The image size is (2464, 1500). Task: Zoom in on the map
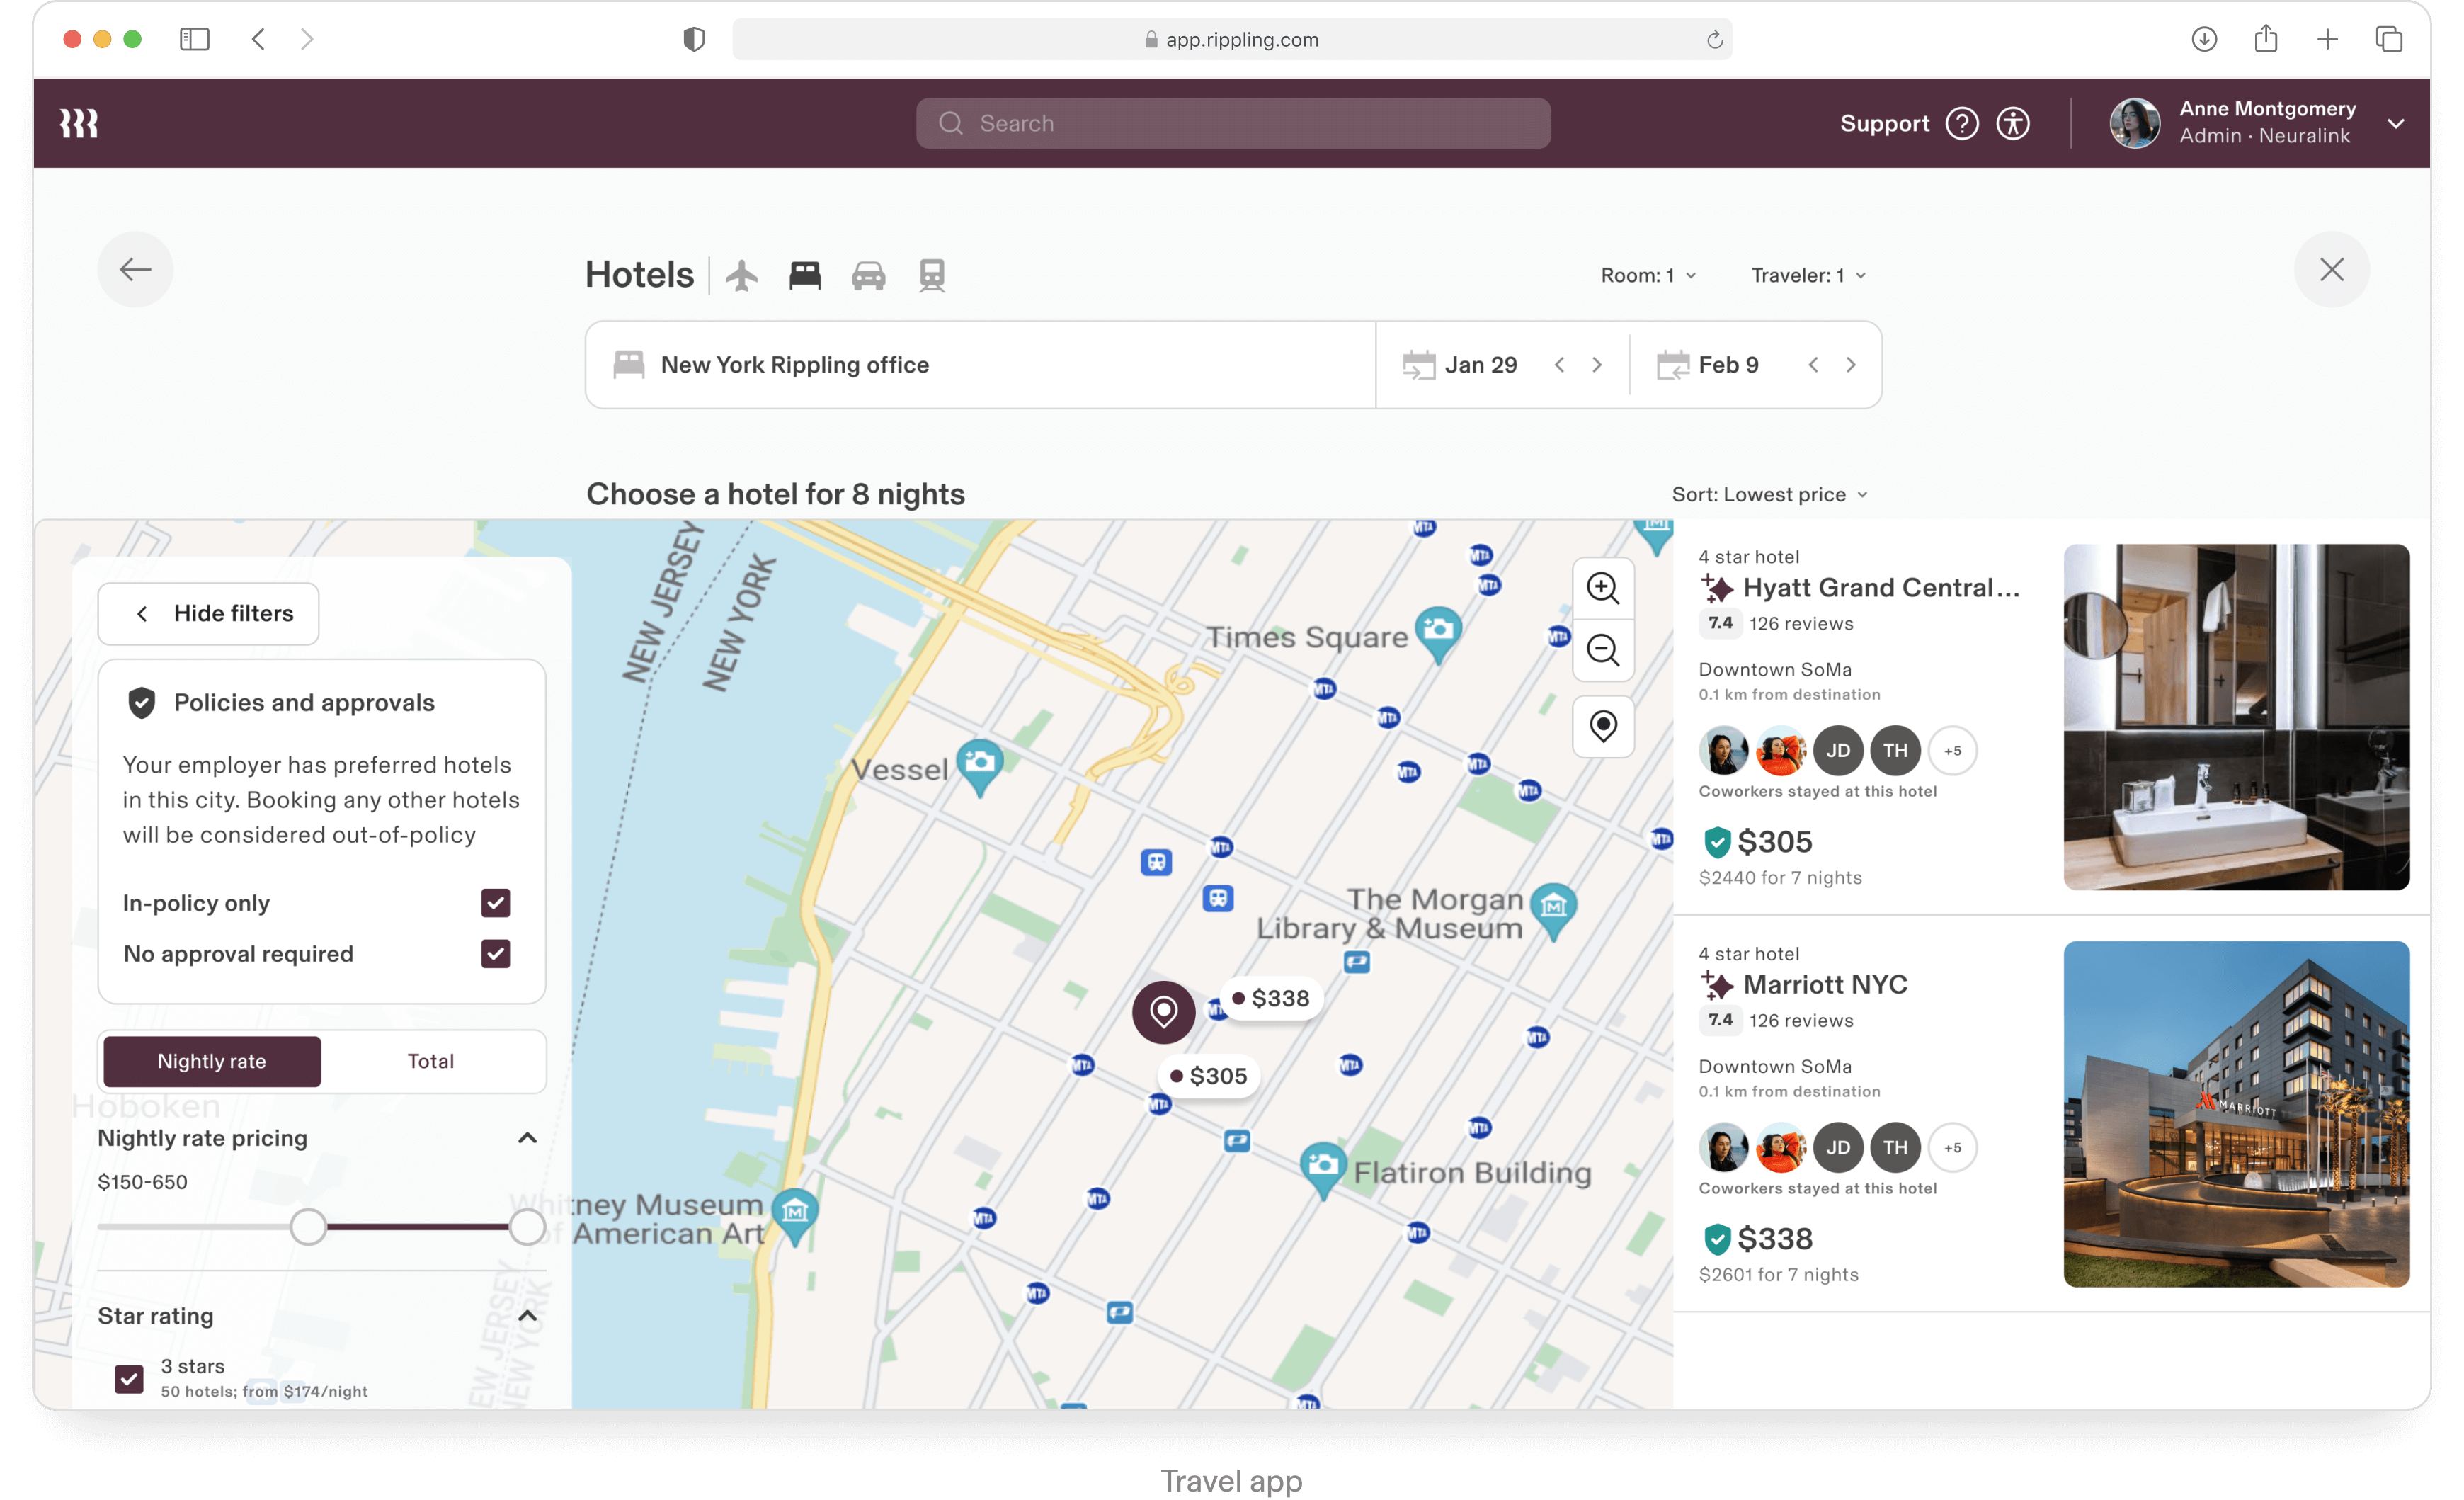pyautogui.click(x=1603, y=588)
